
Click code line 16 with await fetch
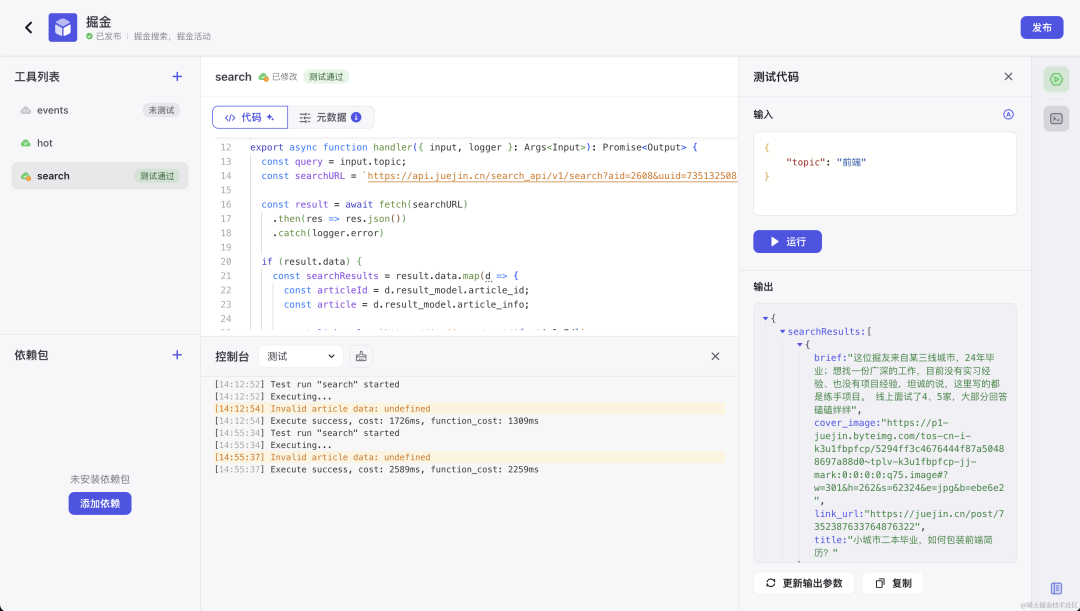pos(364,205)
